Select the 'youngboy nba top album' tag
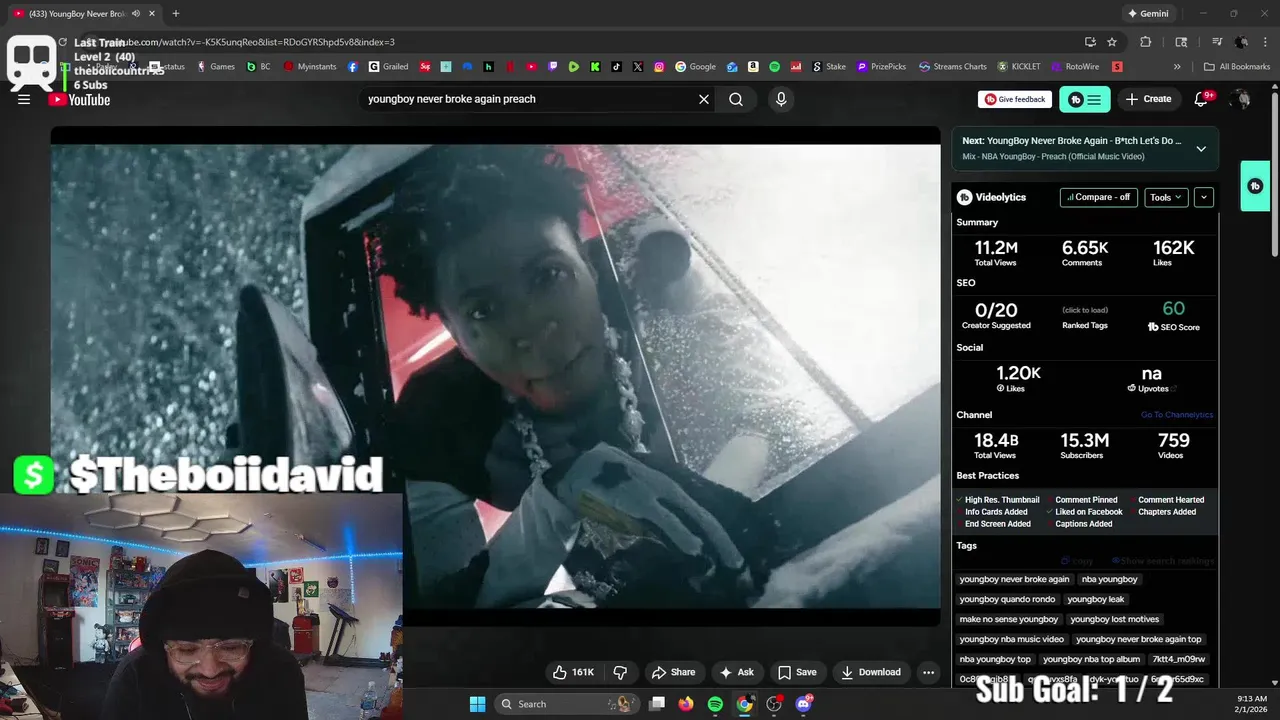 (x=1091, y=659)
